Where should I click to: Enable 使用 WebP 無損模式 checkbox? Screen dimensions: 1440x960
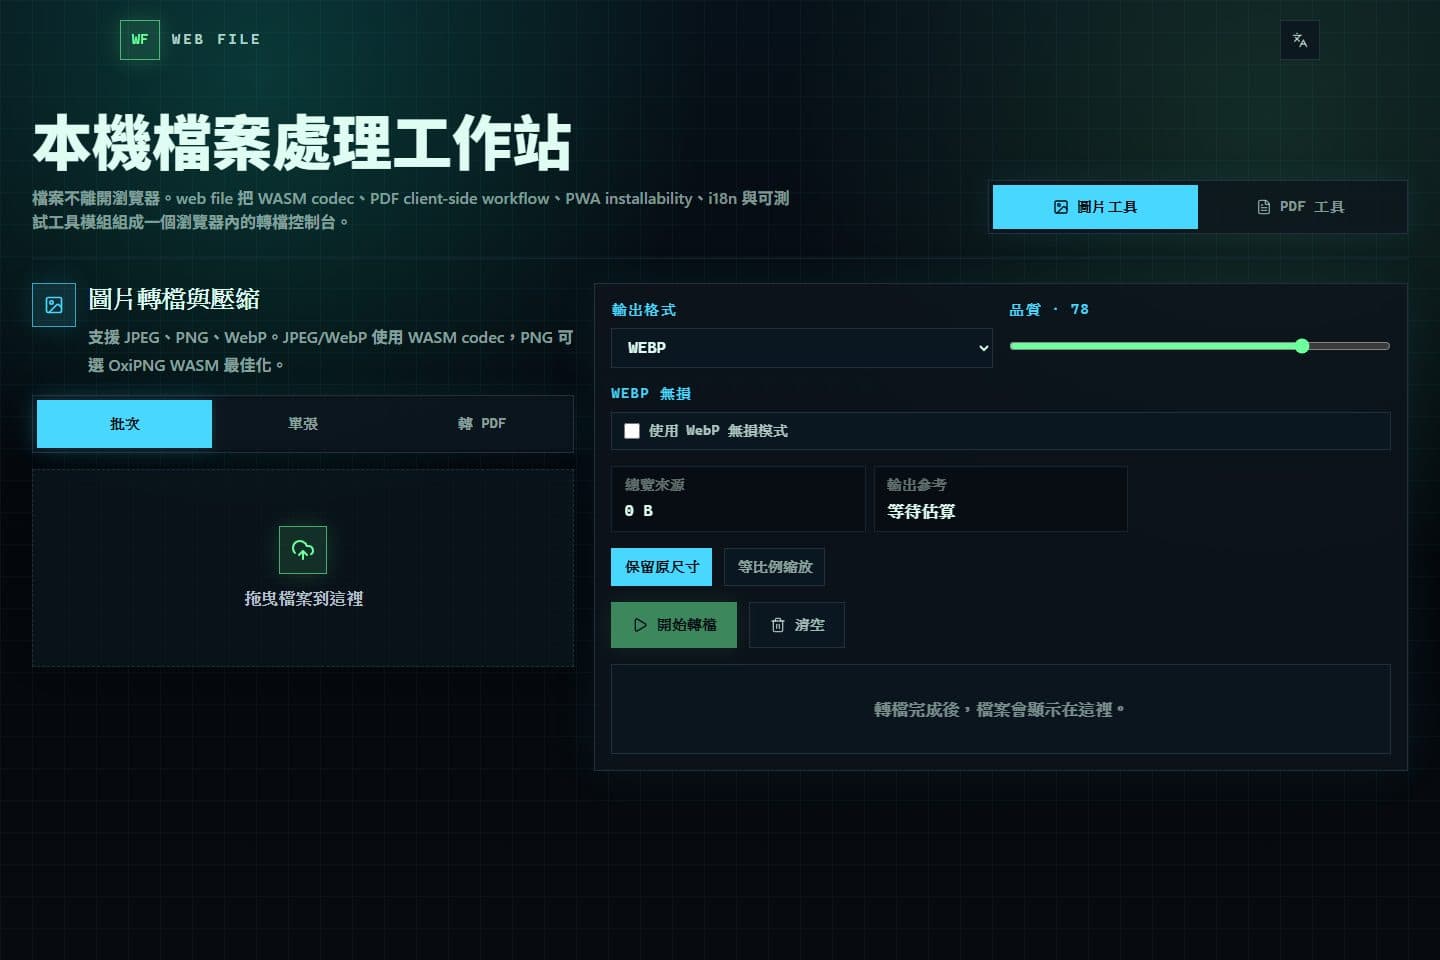[632, 431]
